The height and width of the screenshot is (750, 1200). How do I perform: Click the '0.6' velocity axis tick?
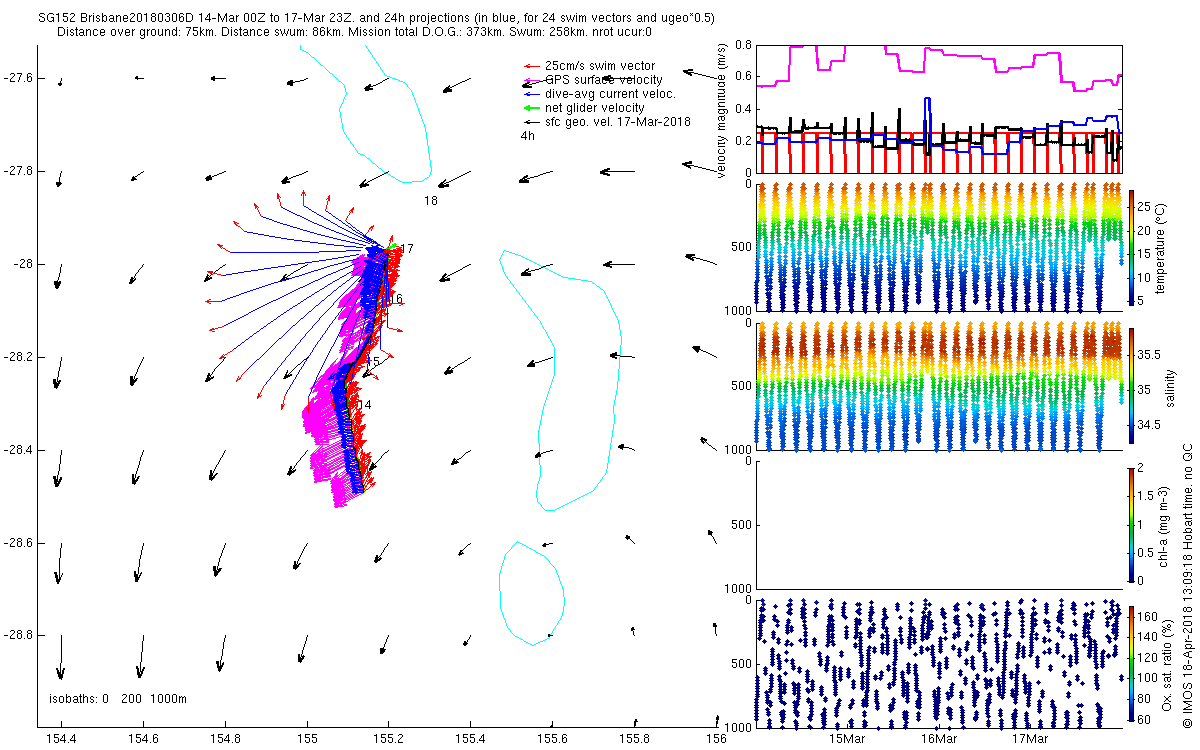pos(743,77)
